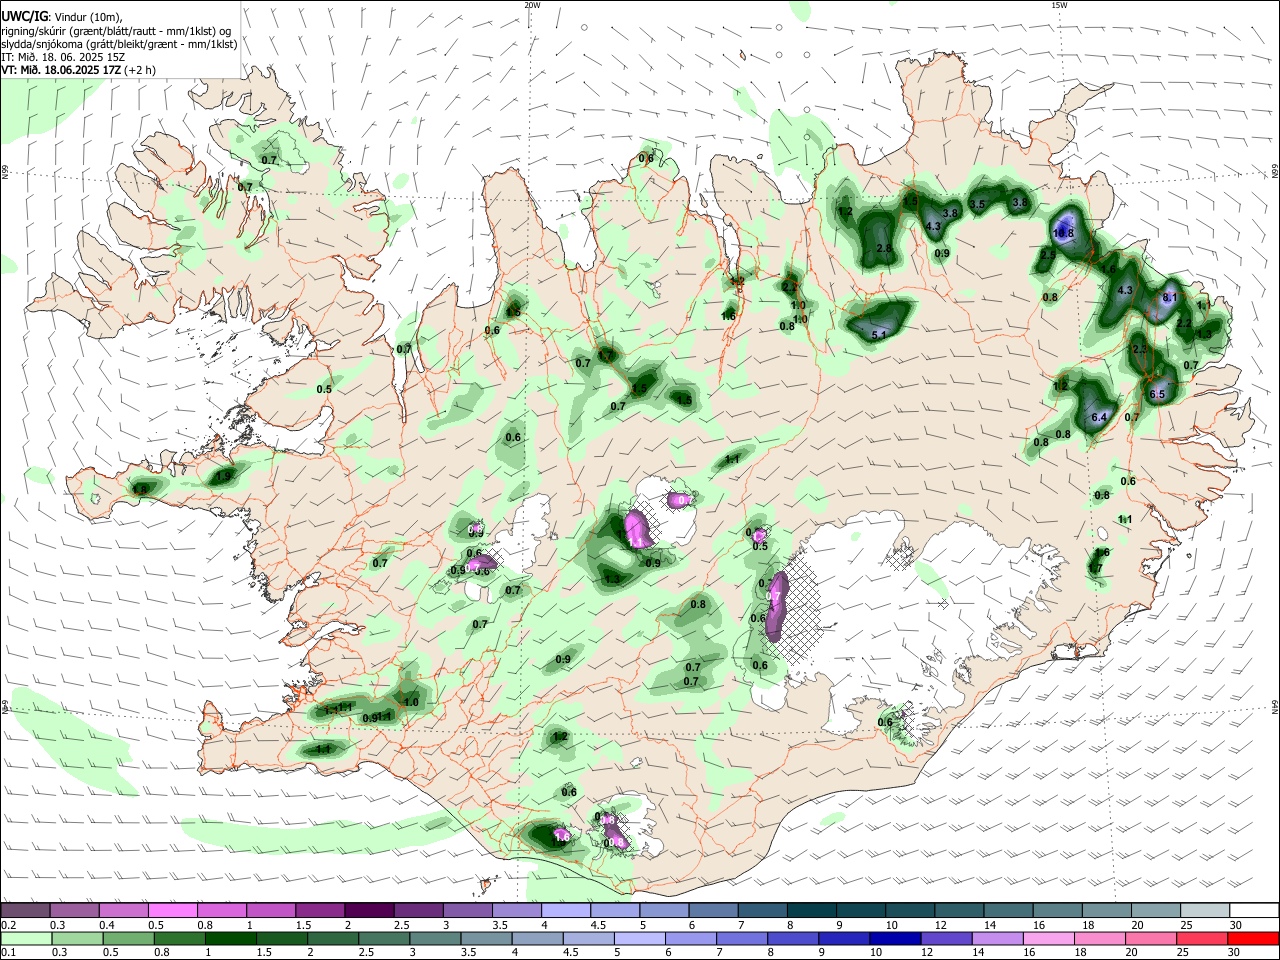Click the light lavender swatch labeled 4 in upper legend

[x=566, y=911]
